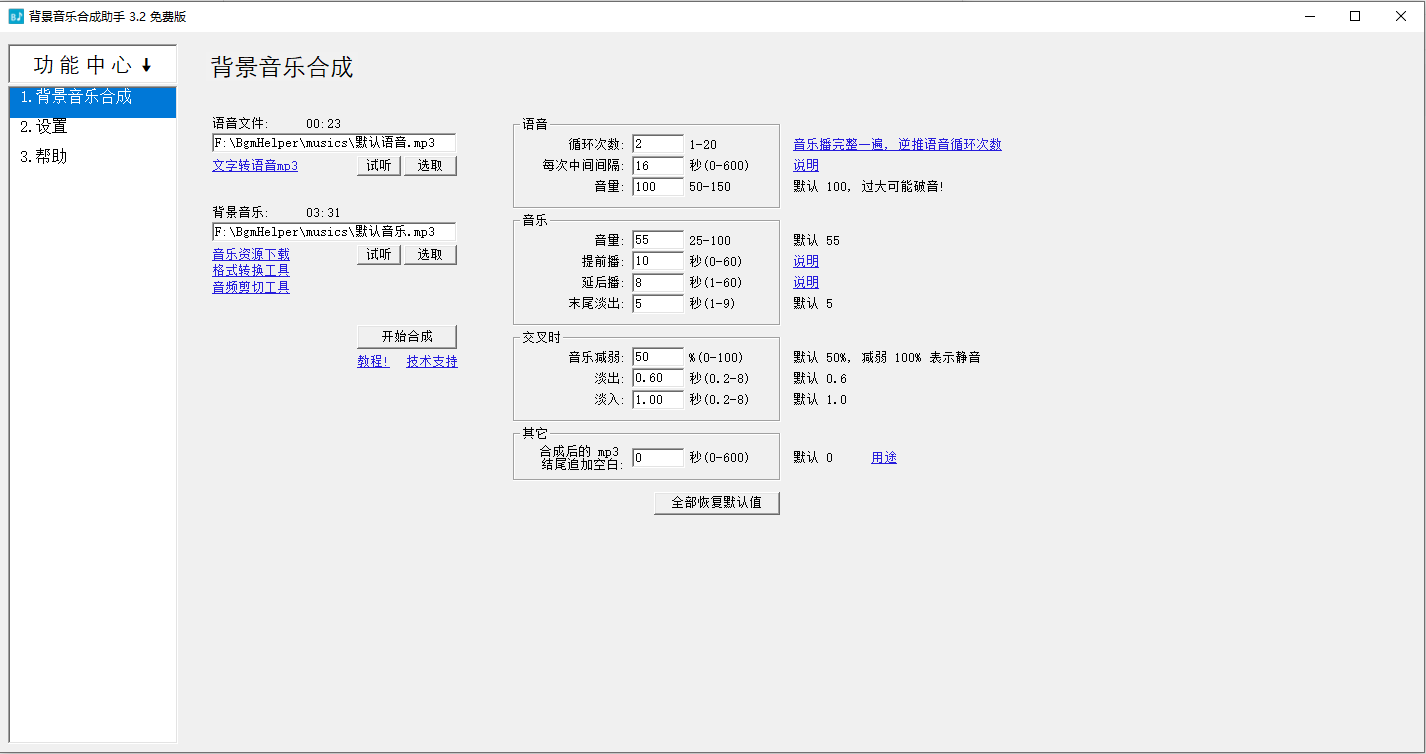This screenshot has width=1426, height=754.
Task: Click the 语音文件 path field
Action: (334, 144)
